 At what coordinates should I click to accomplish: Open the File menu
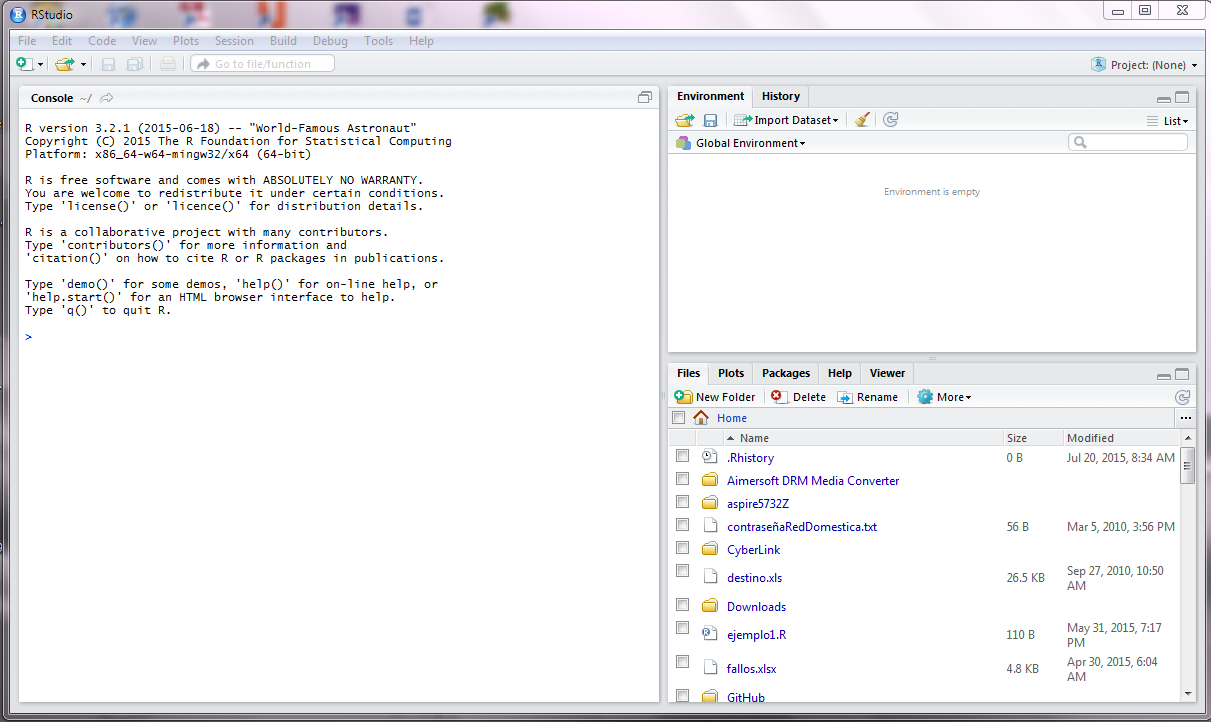[x=27, y=41]
